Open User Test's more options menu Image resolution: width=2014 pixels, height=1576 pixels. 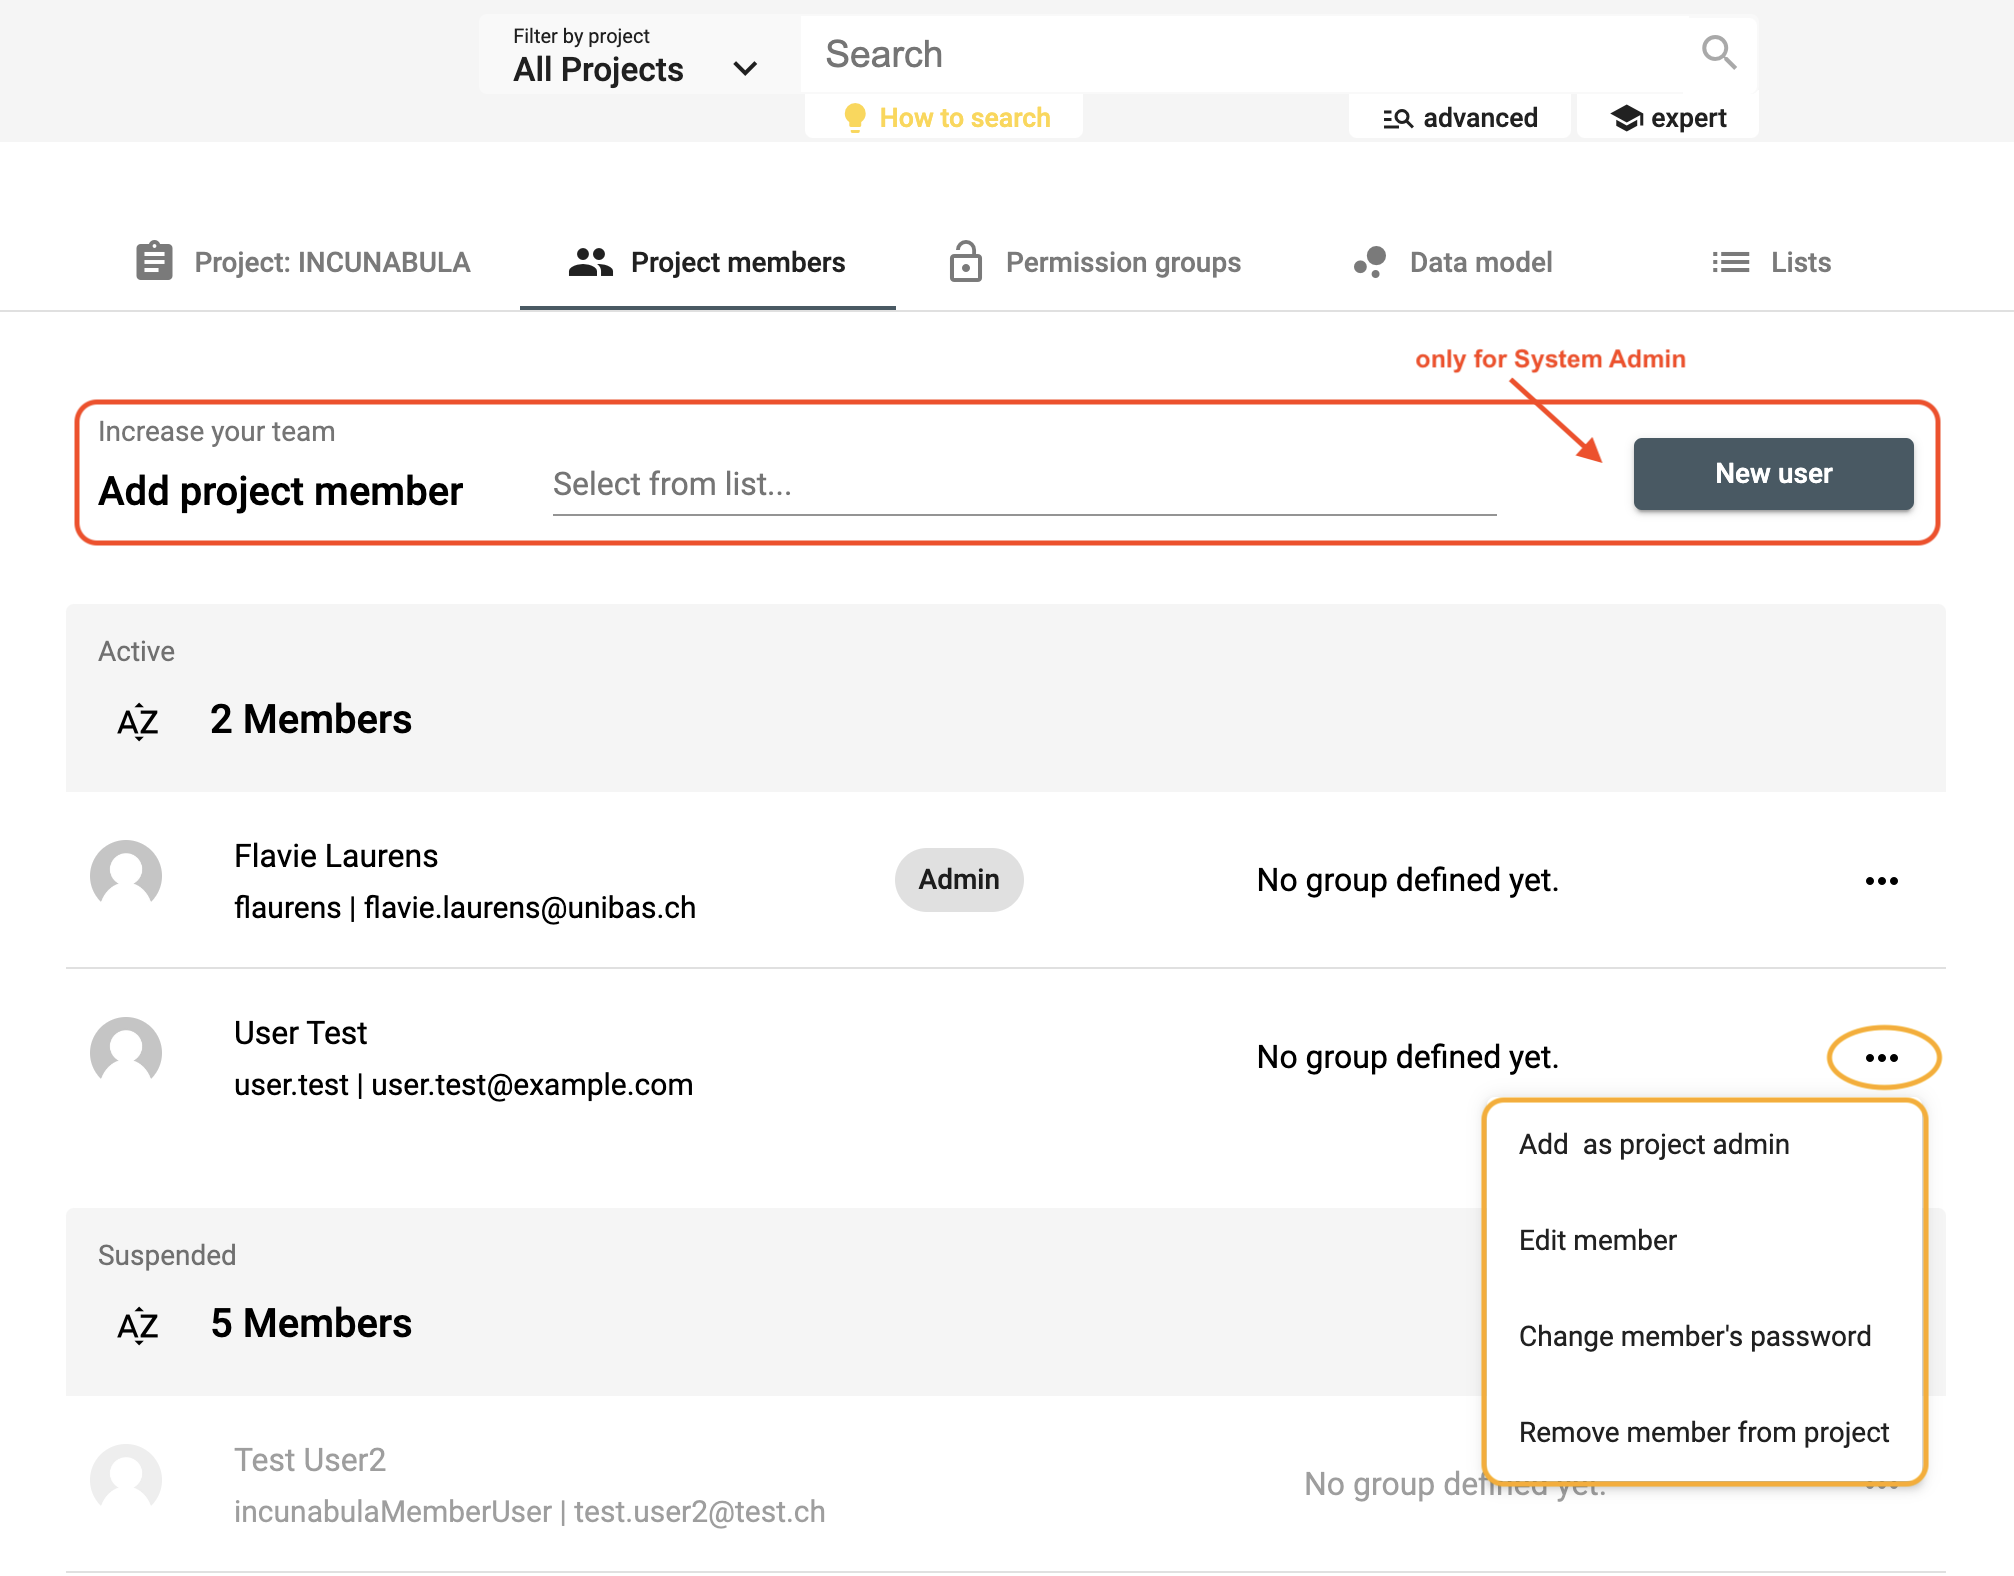click(1881, 1058)
